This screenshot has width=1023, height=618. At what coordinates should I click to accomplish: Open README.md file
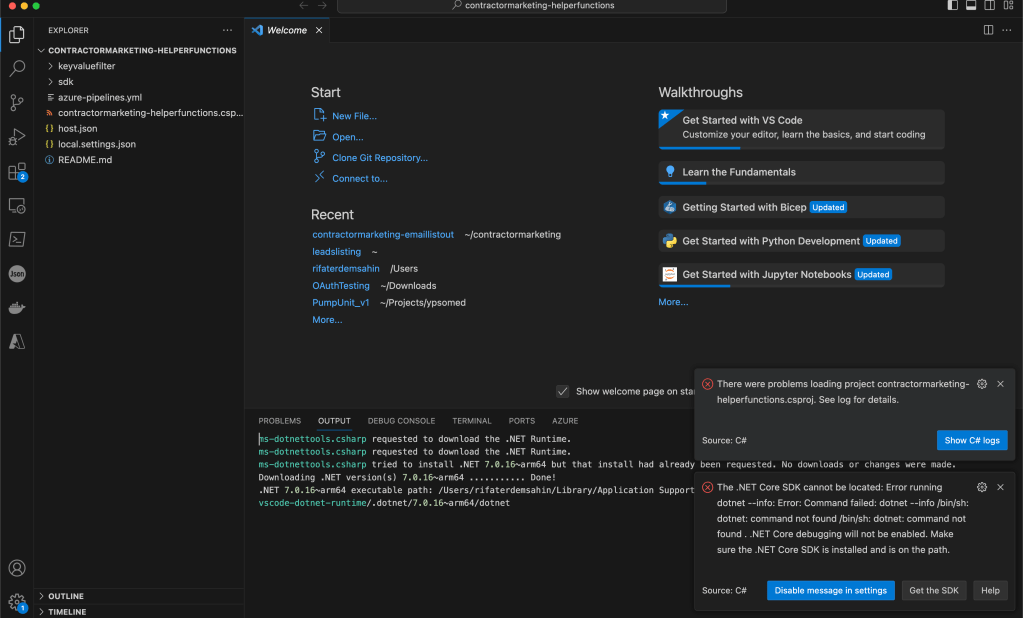[139, 160]
